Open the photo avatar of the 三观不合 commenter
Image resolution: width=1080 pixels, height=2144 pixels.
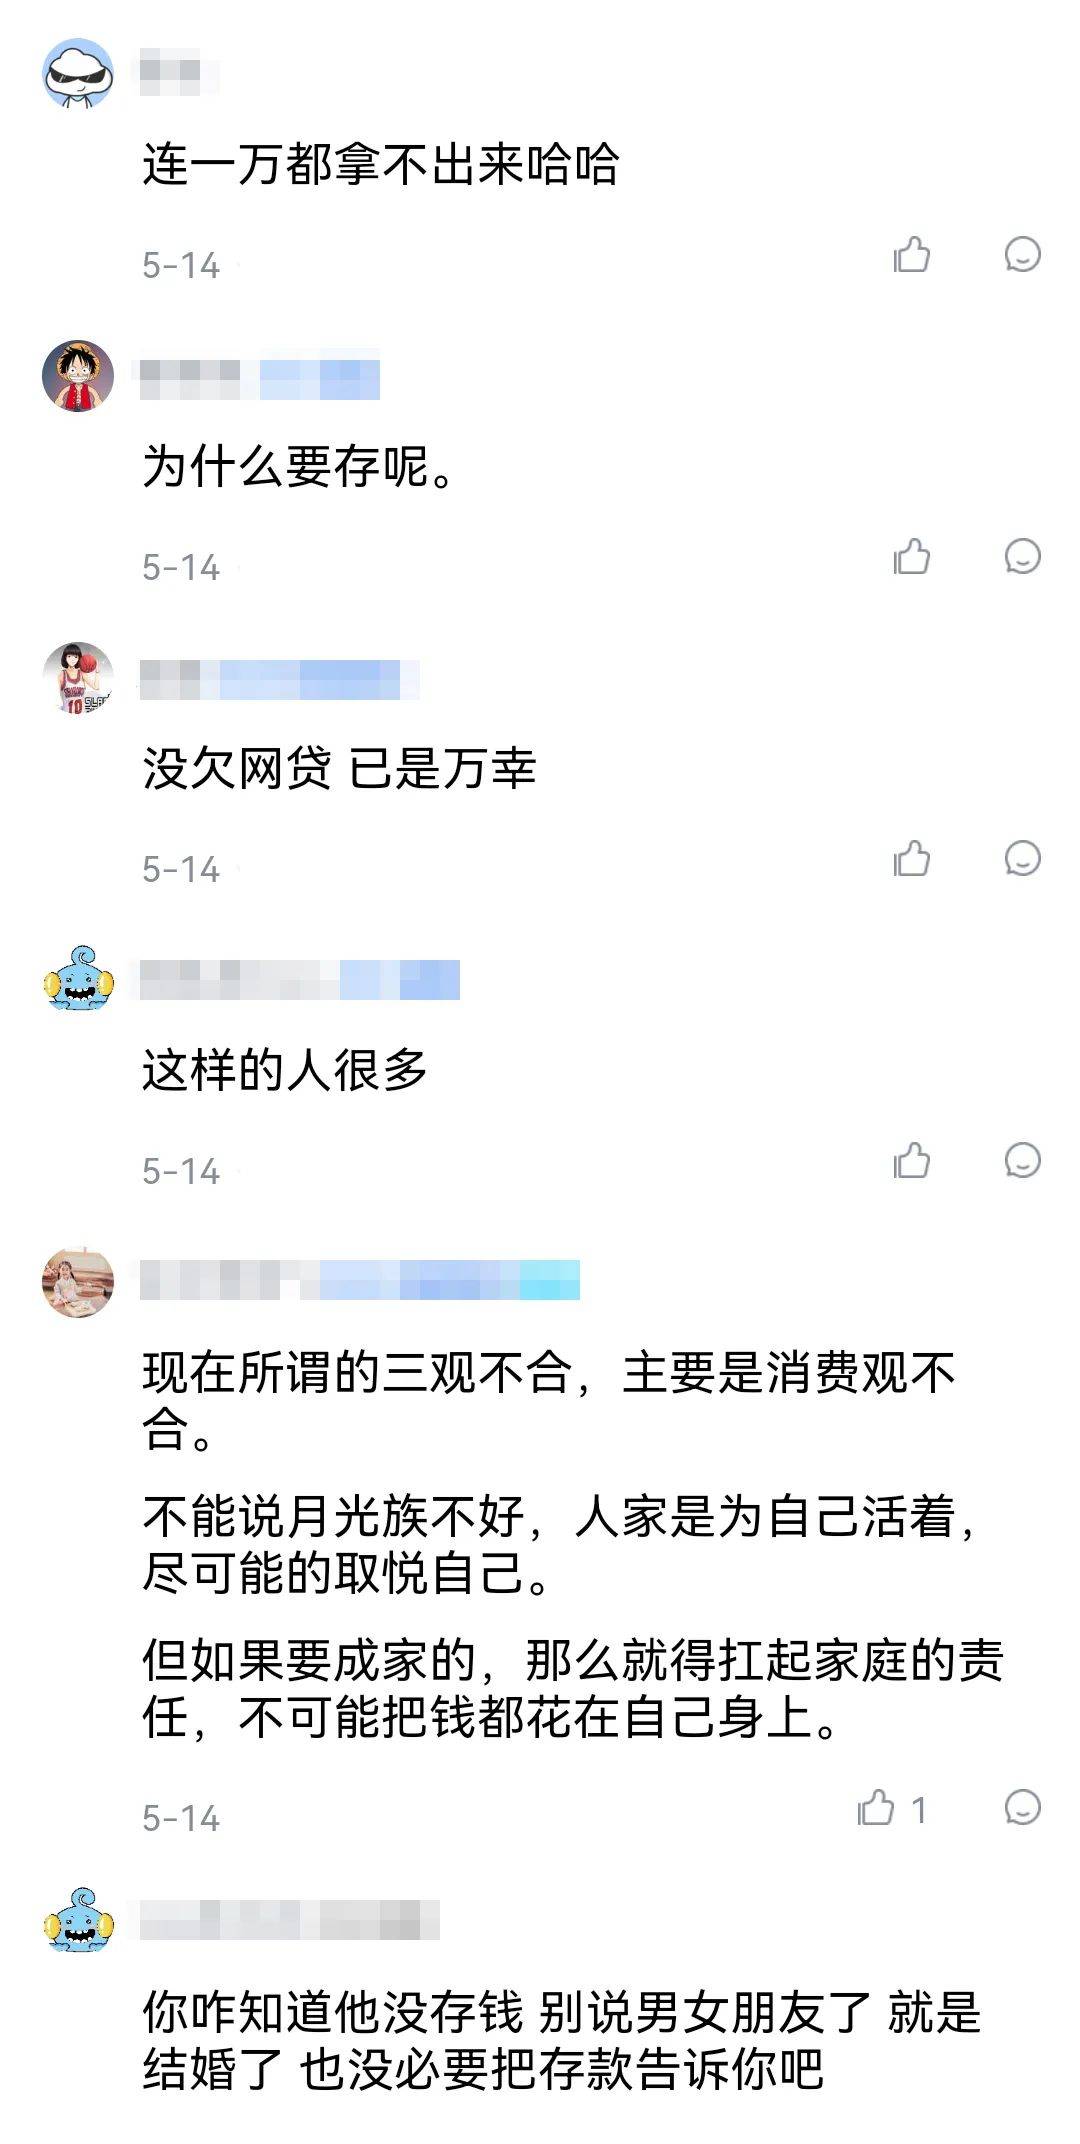pyautogui.click(x=78, y=1282)
